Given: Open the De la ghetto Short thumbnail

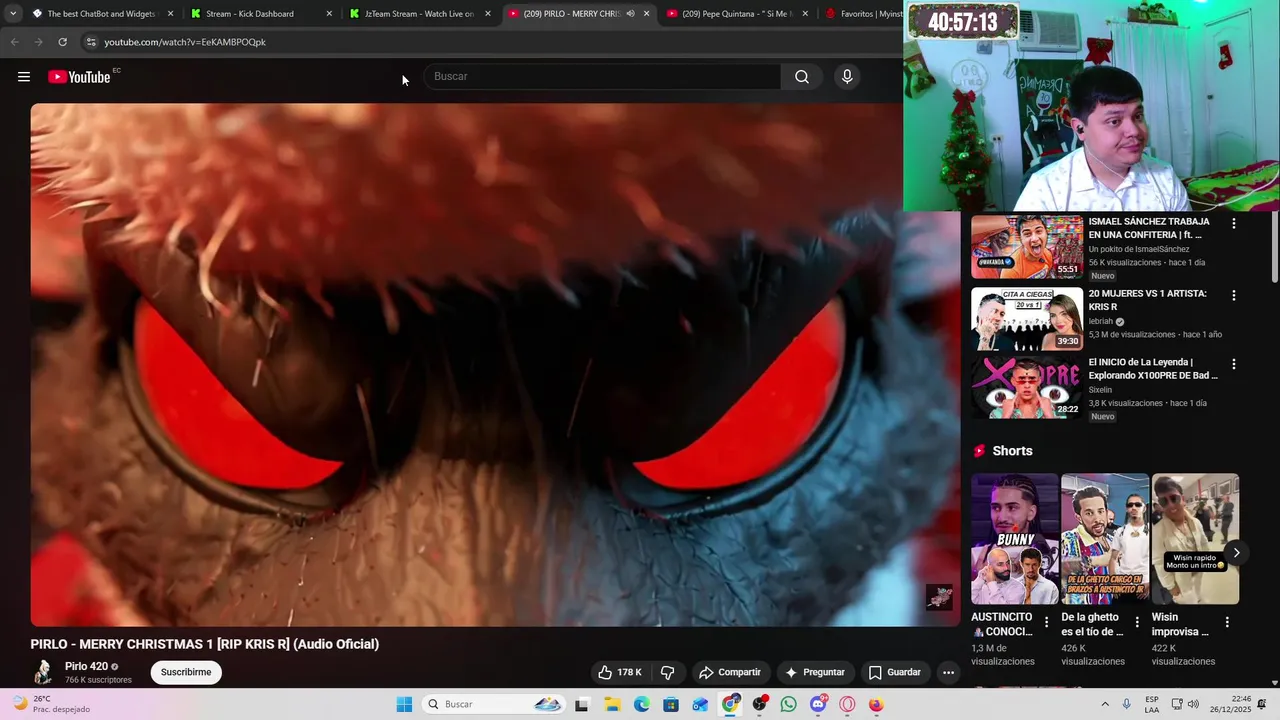Looking at the screenshot, I should point(1105,539).
